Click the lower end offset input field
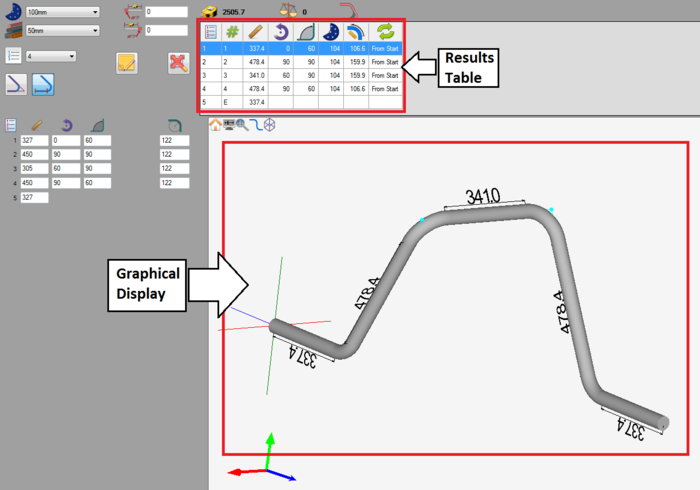This screenshot has height=490, width=700. pyautogui.click(x=167, y=30)
